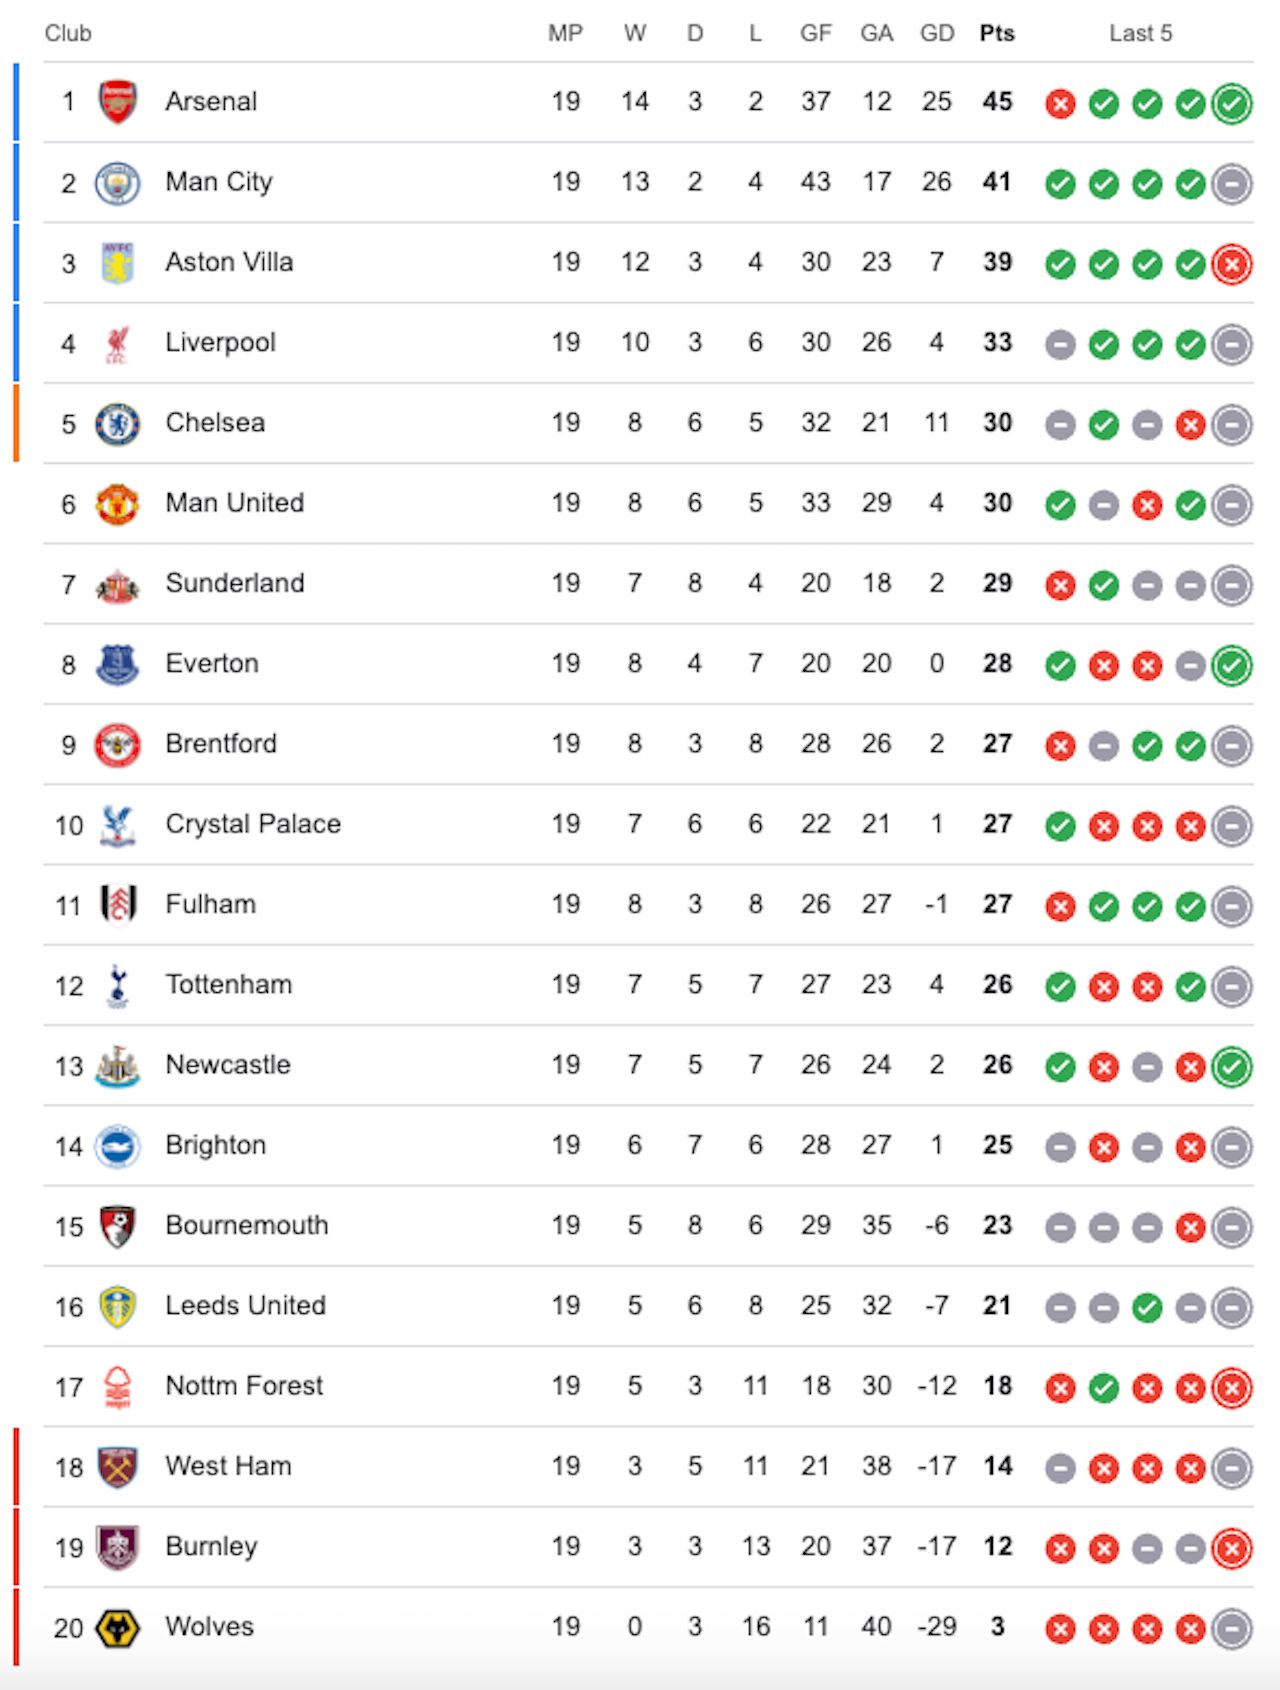The width and height of the screenshot is (1280, 1690).
Task: Click Nottm Forest's latest loss icon
Action: click(1232, 1388)
